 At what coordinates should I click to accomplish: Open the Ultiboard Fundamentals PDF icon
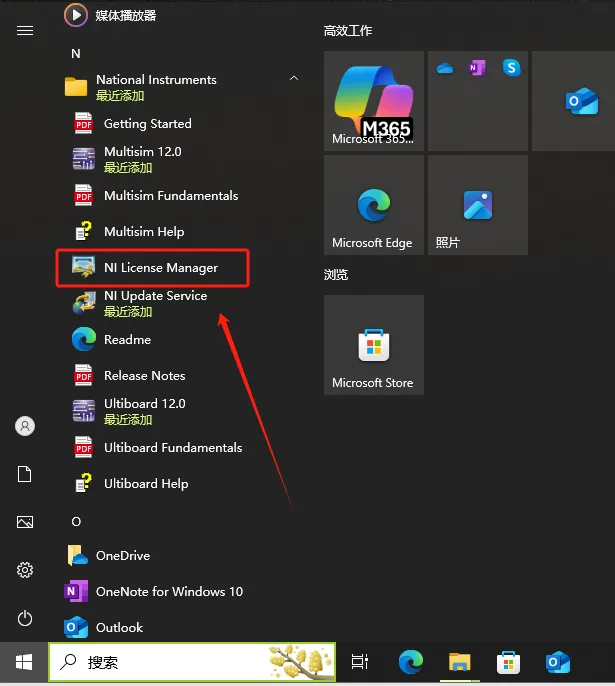point(84,447)
